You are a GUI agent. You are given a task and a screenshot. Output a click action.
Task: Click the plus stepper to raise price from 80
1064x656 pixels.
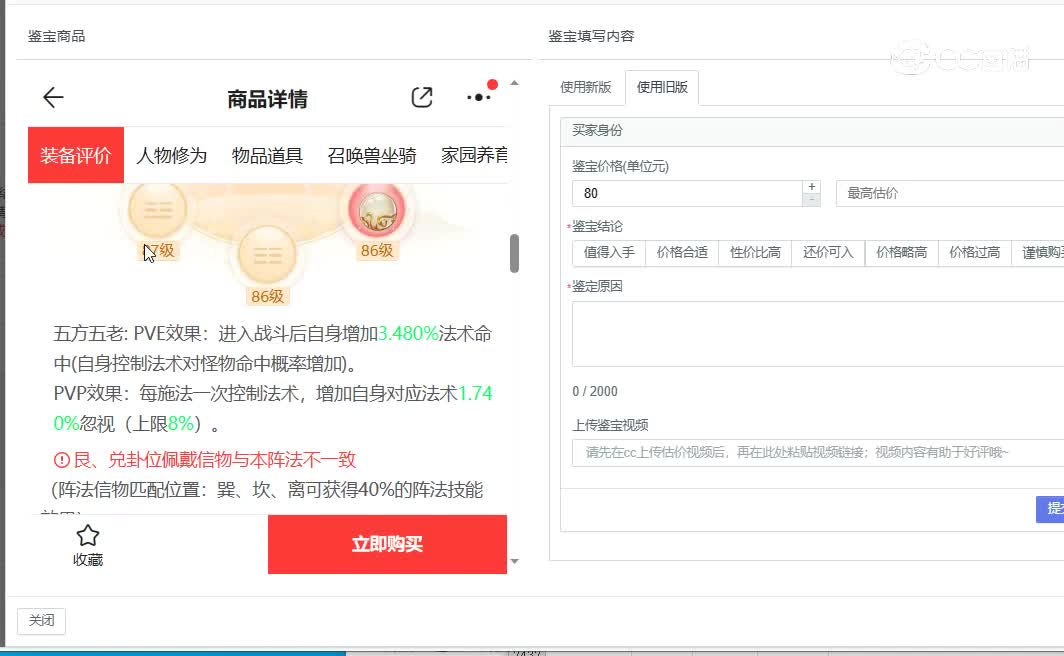[x=811, y=186]
